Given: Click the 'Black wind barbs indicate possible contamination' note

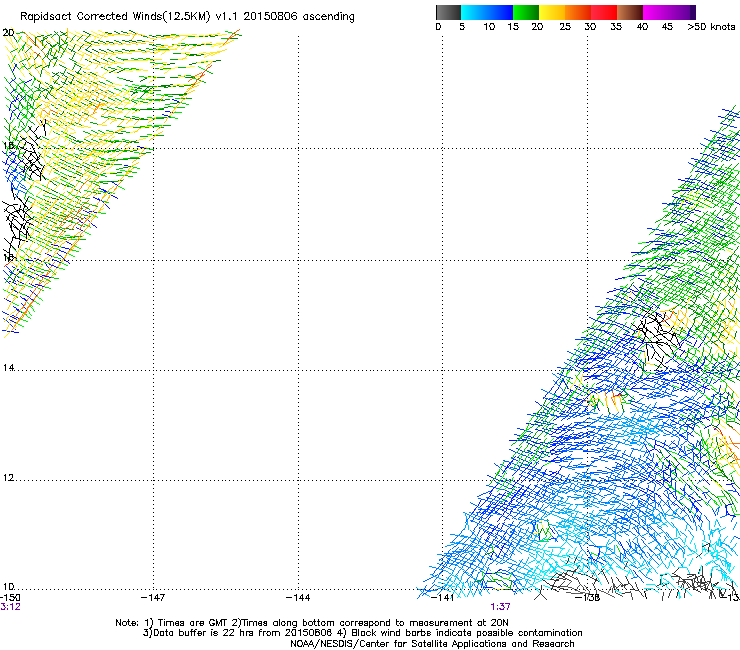Looking at the screenshot, I should click(467, 633).
